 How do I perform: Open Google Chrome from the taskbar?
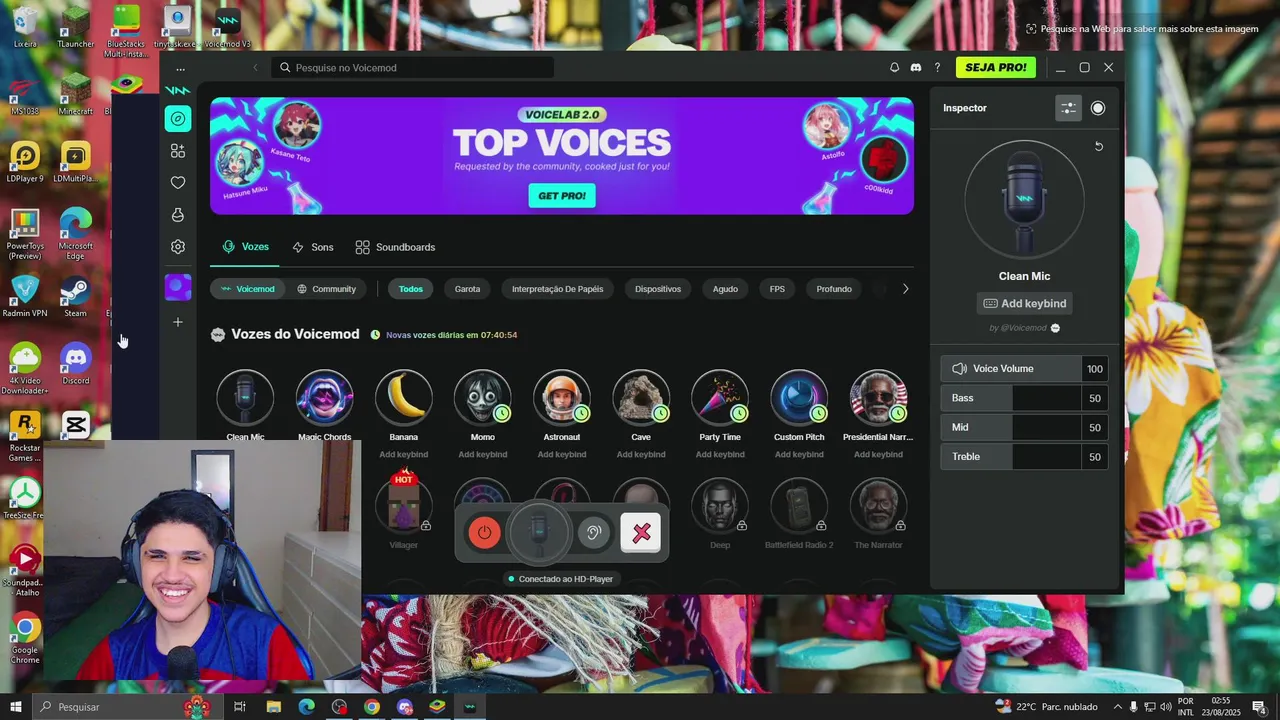[x=372, y=707]
